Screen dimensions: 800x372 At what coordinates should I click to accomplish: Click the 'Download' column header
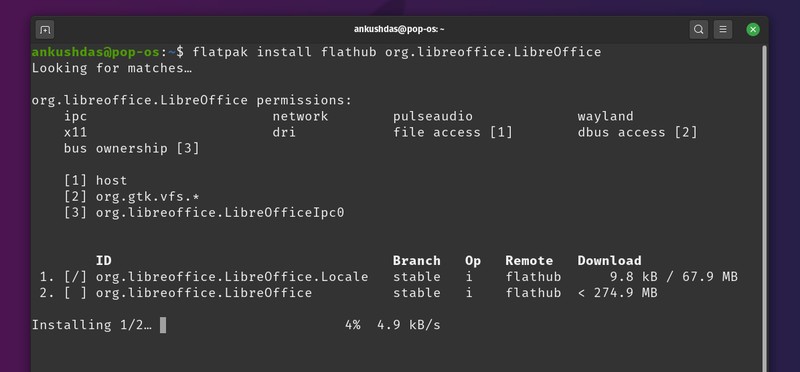(x=609, y=261)
